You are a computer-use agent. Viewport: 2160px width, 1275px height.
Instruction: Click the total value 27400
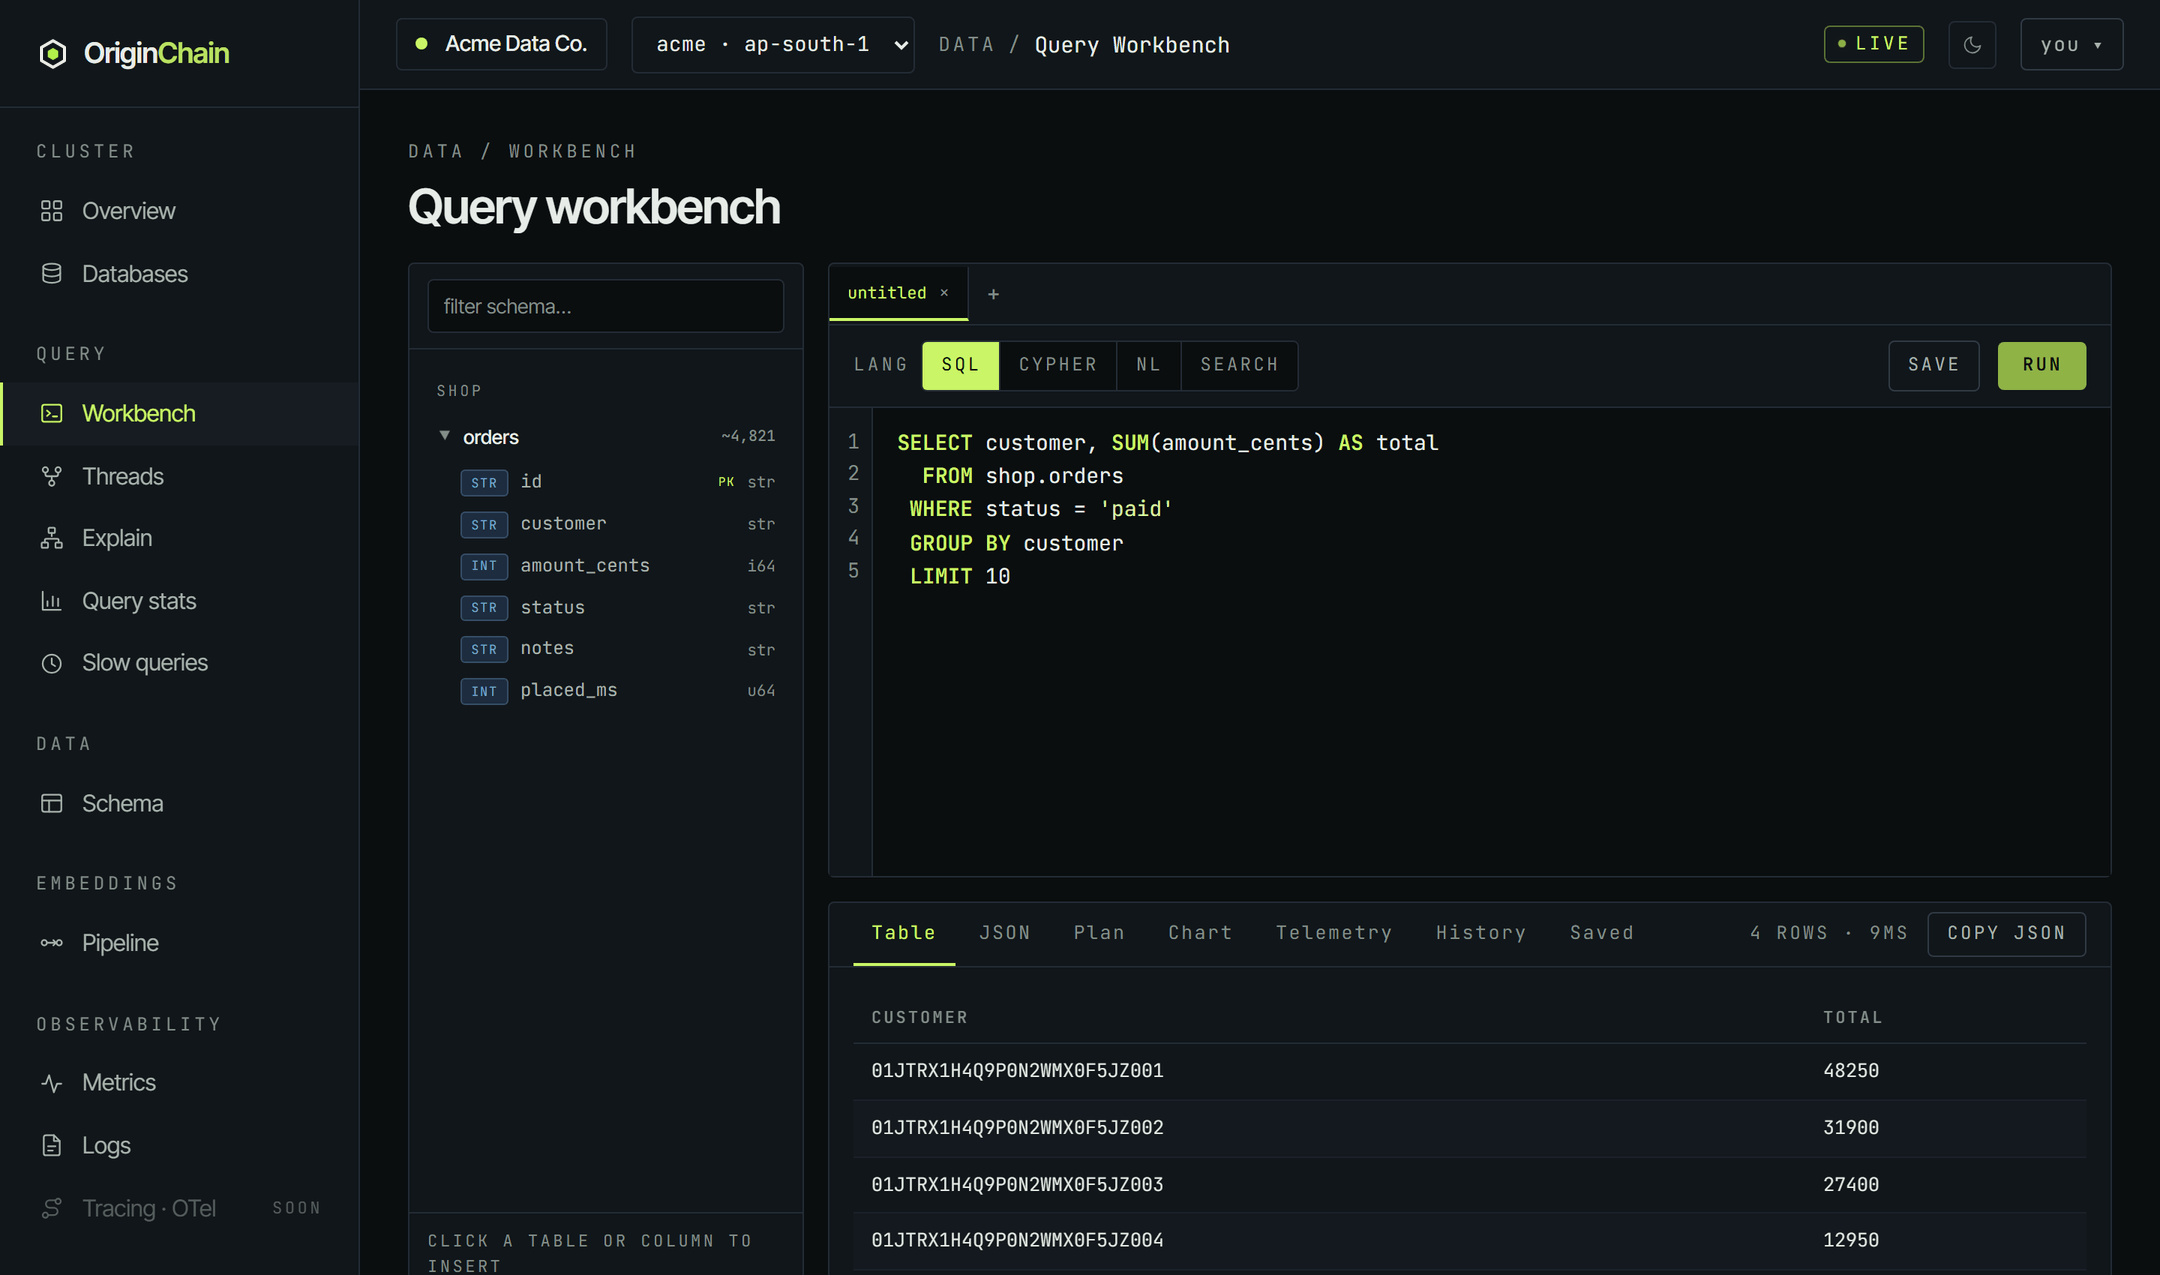click(x=1851, y=1185)
